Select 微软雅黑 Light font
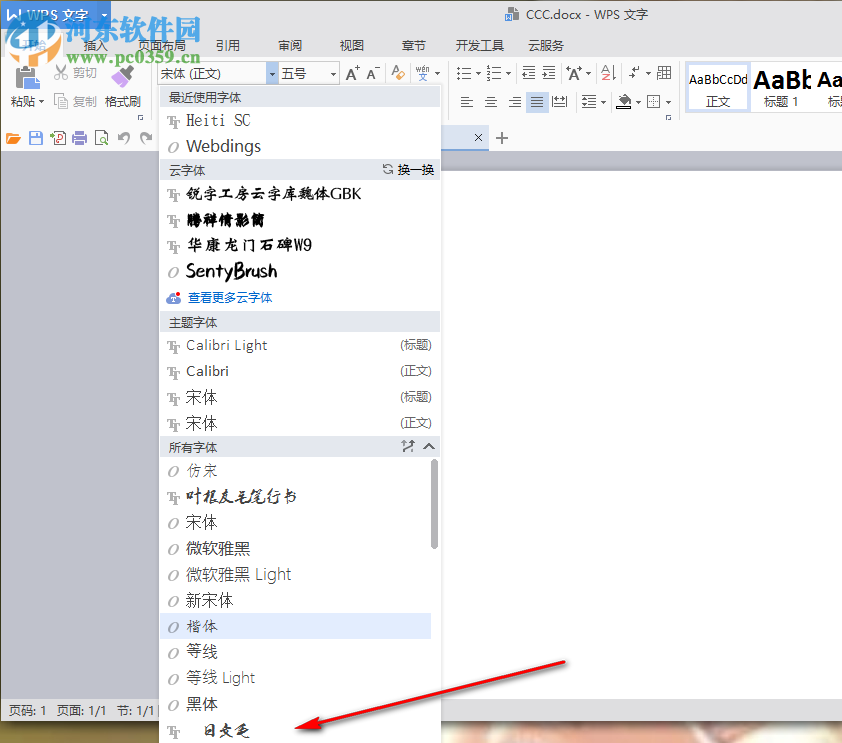Viewport: 842px width, 743px height. (x=295, y=574)
